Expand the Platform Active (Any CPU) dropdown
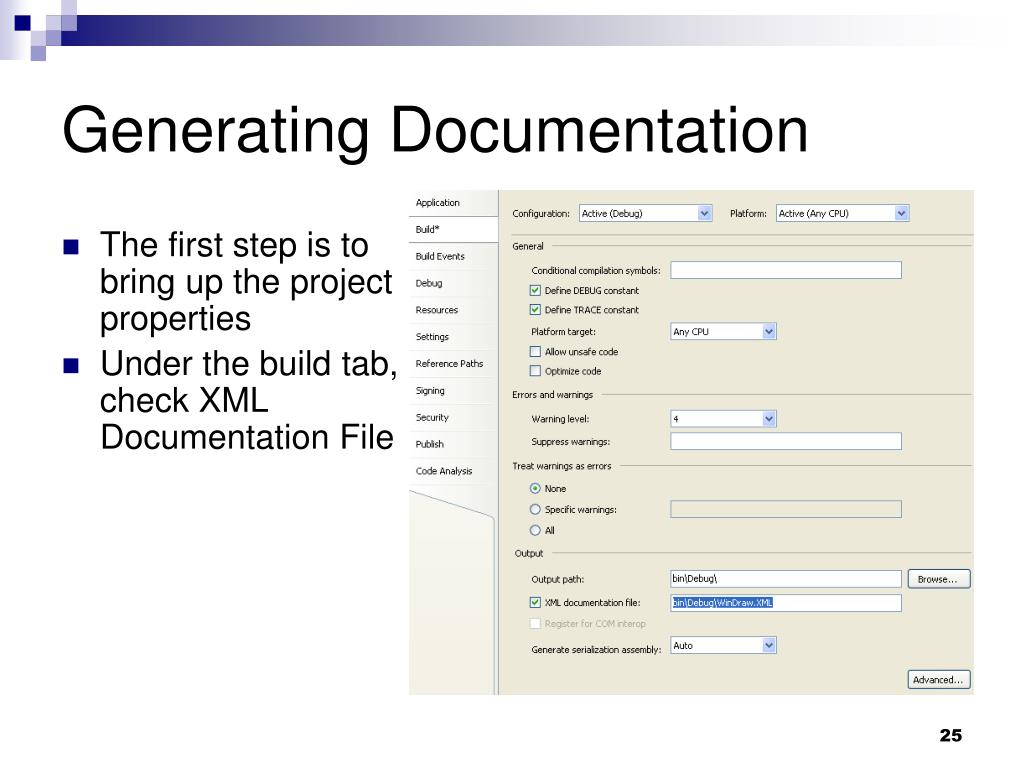This screenshot has height=768, width=1024. pyautogui.click(x=842, y=214)
